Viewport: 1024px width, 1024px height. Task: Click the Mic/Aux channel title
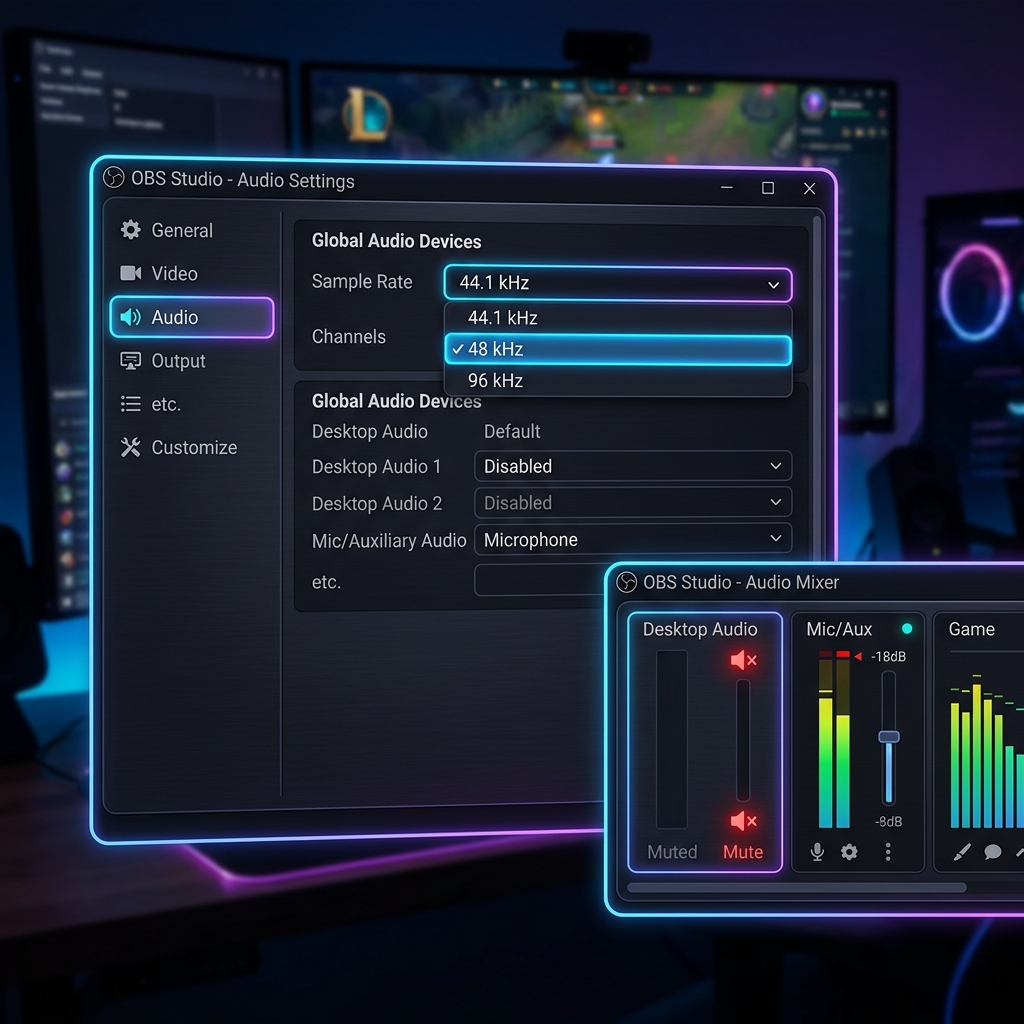coord(839,629)
